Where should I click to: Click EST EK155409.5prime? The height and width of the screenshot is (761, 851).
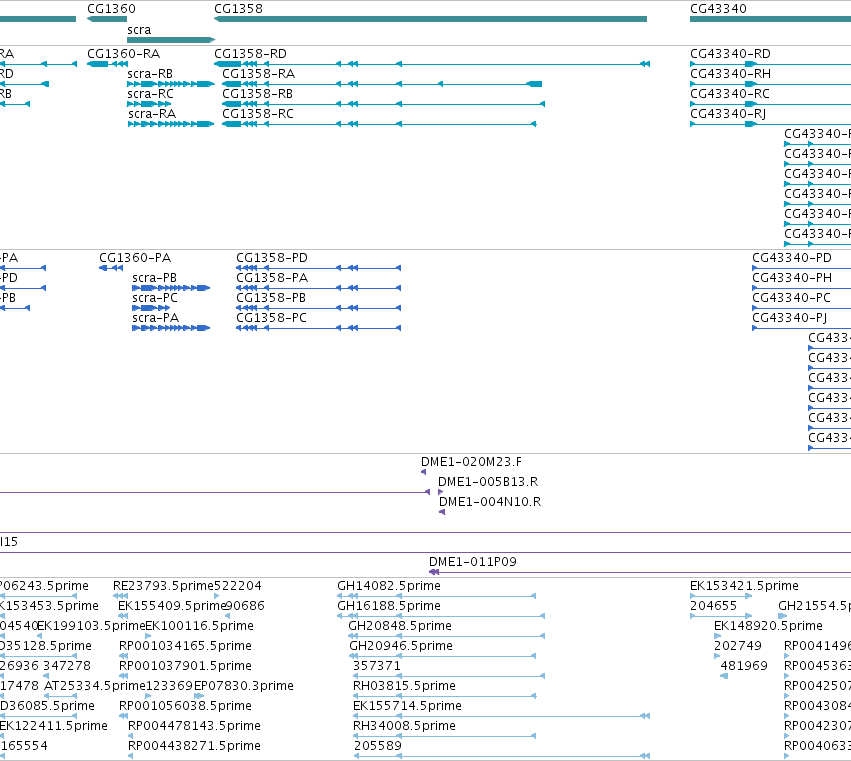coord(172,606)
